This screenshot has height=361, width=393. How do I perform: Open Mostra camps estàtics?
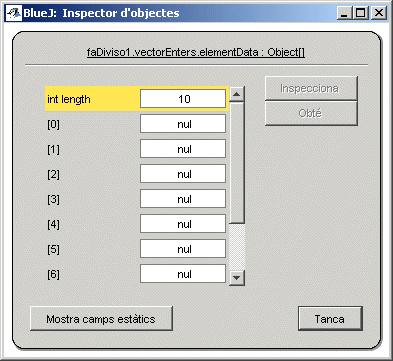(x=101, y=319)
